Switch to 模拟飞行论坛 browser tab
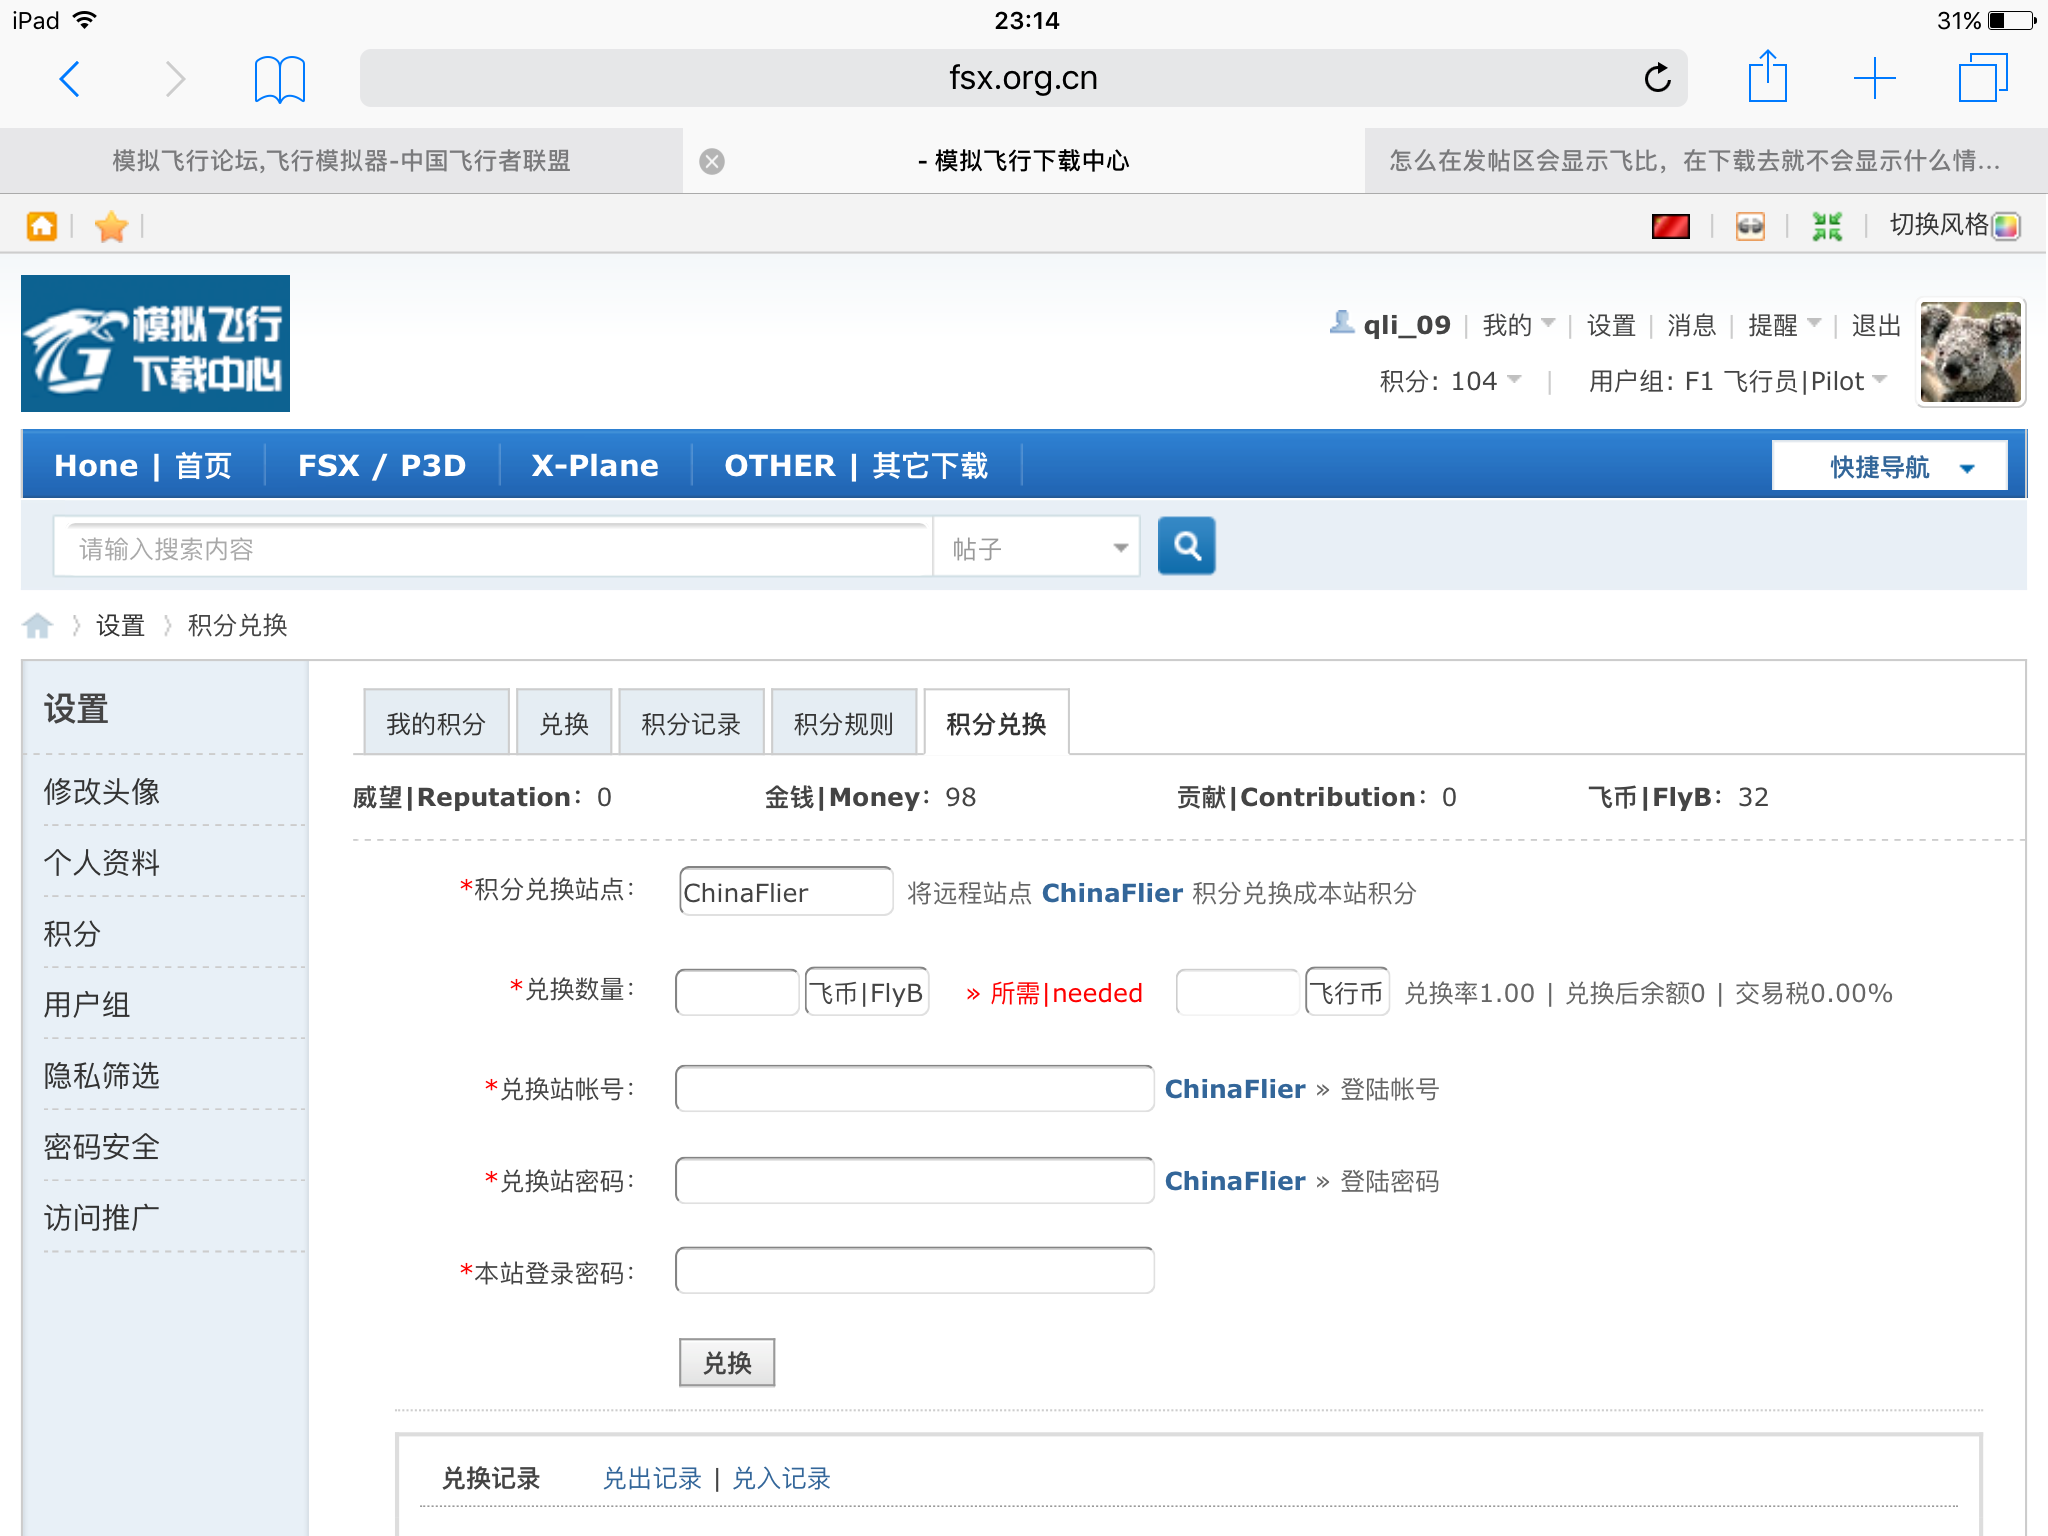The height and width of the screenshot is (1536, 2048). click(341, 161)
